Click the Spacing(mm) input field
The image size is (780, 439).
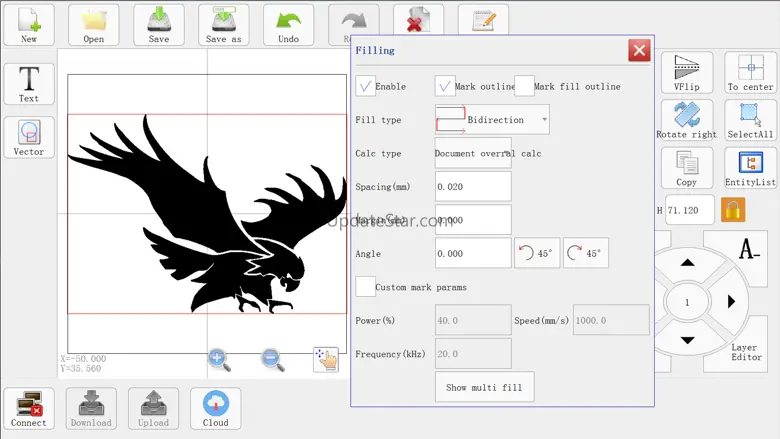click(473, 186)
